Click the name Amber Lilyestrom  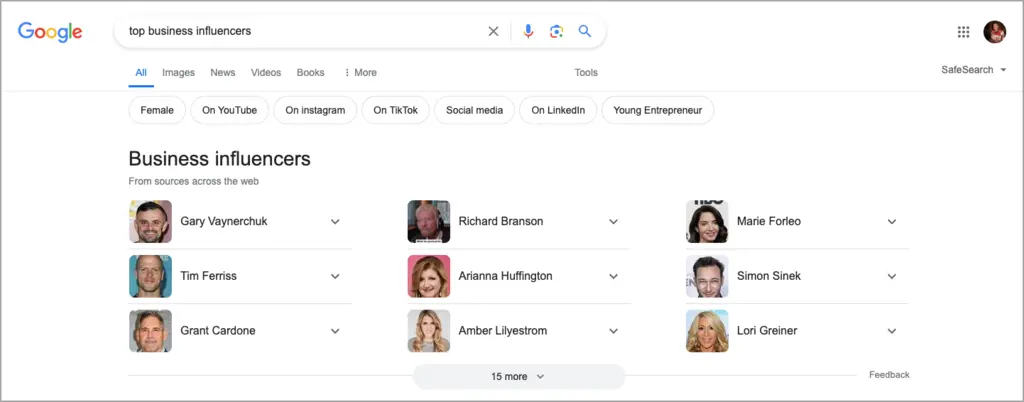click(x=503, y=332)
